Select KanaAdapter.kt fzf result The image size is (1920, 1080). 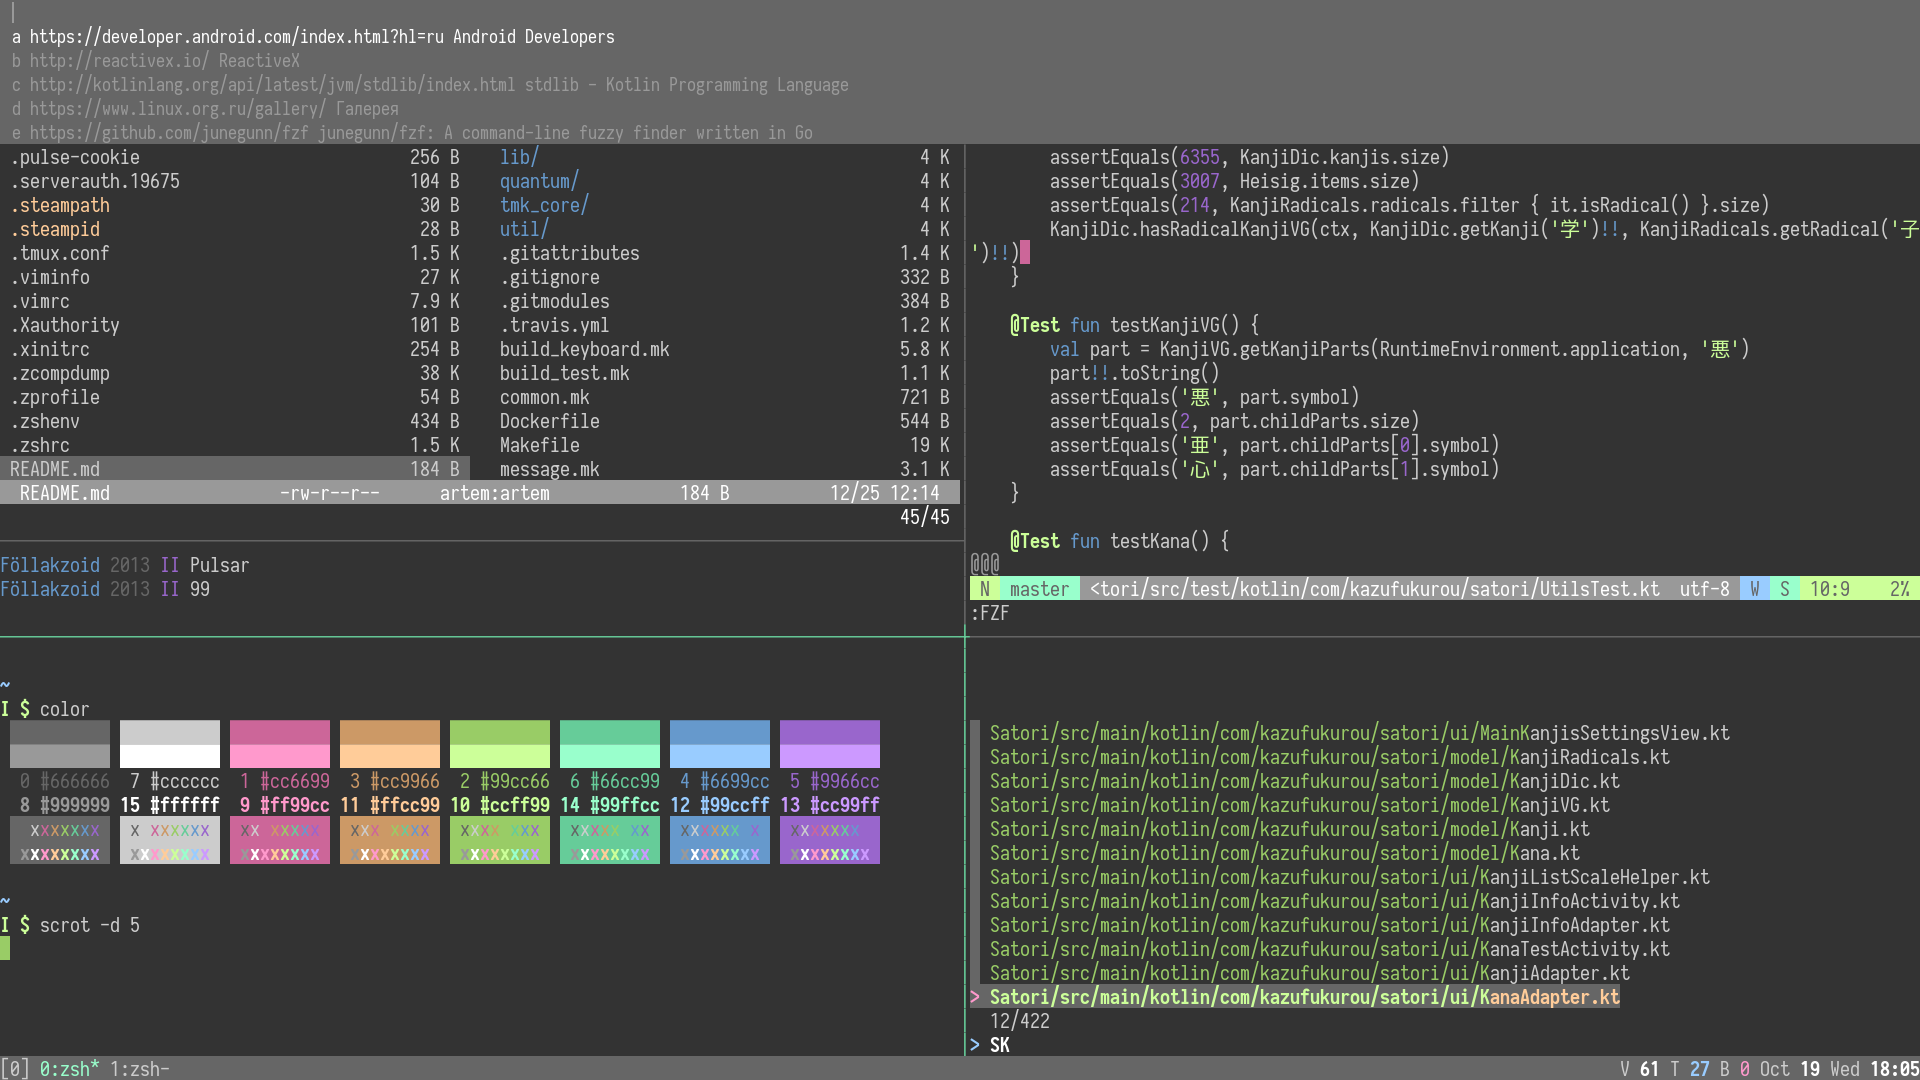pyautogui.click(x=1304, y=997)
